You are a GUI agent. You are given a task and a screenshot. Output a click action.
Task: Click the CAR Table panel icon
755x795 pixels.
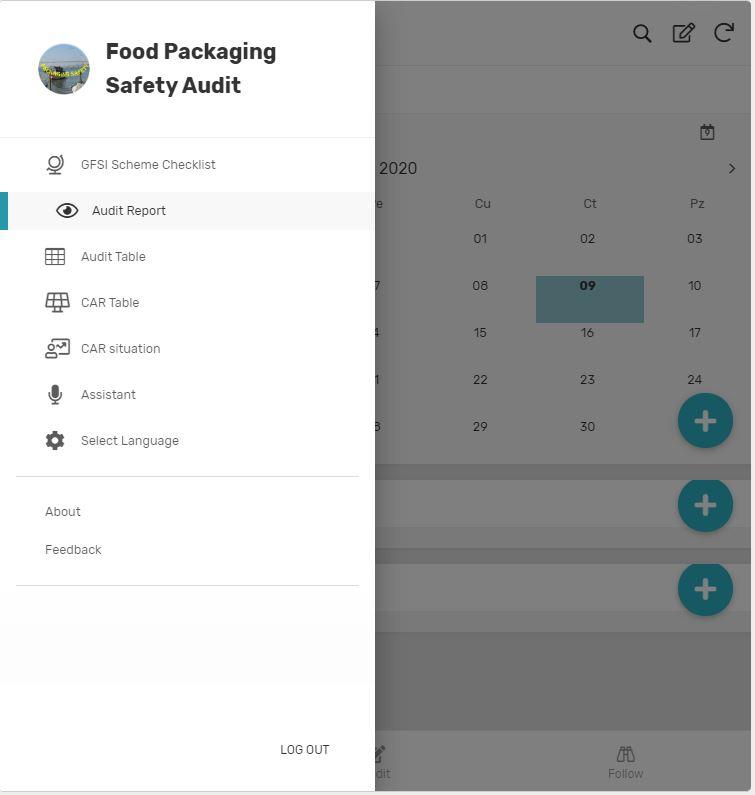click(57, 302)
